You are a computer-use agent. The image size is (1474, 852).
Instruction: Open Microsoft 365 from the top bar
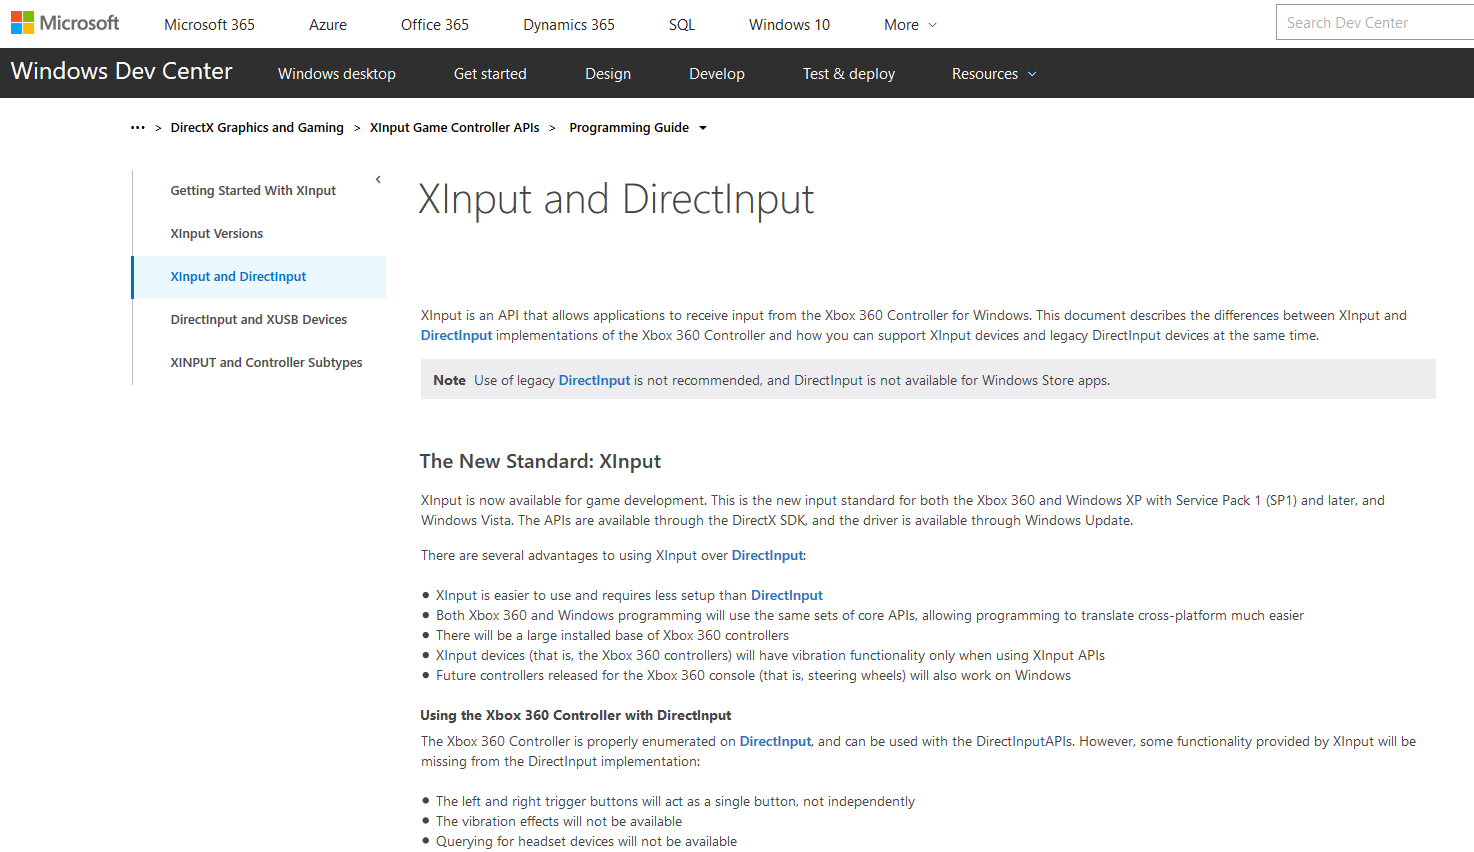(209, 25)
